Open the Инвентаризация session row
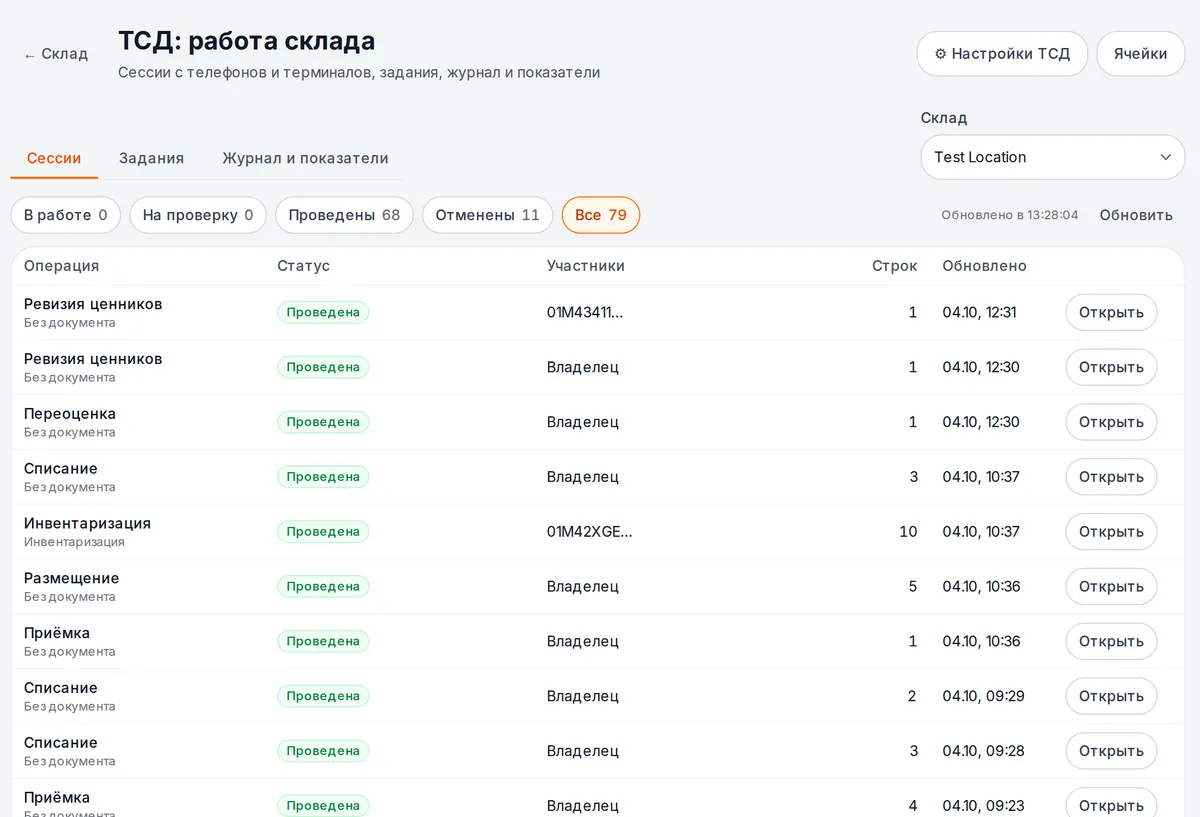The height and width of the screenshot is (817, 1200). [1111, 532]
